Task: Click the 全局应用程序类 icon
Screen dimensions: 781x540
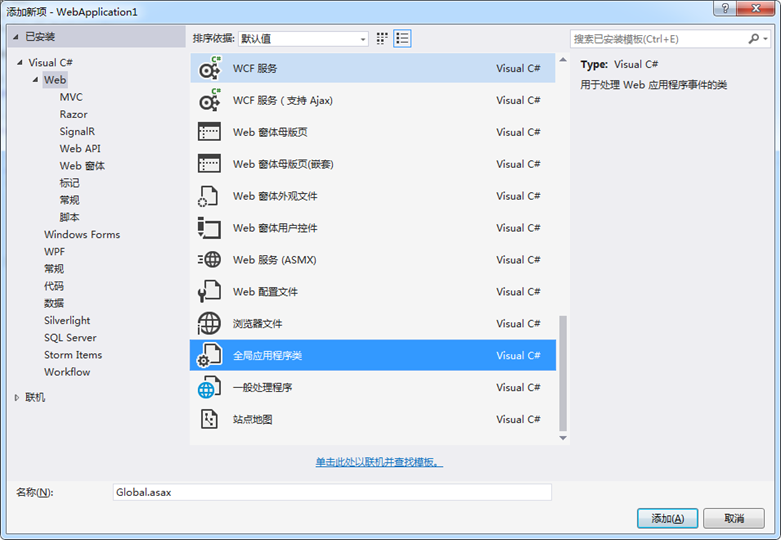Action: pyautogui.click(x=209, y=355)
